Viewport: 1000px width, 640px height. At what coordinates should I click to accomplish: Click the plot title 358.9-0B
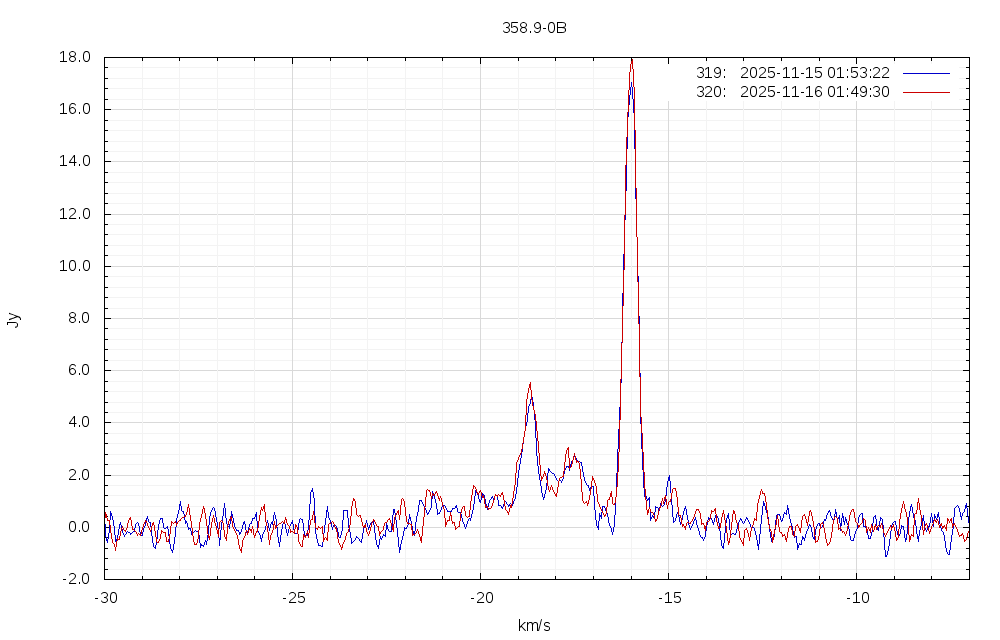534,28
